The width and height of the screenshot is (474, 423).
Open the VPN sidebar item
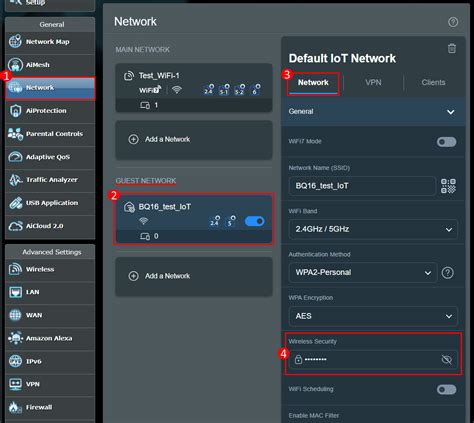point(50,384)
